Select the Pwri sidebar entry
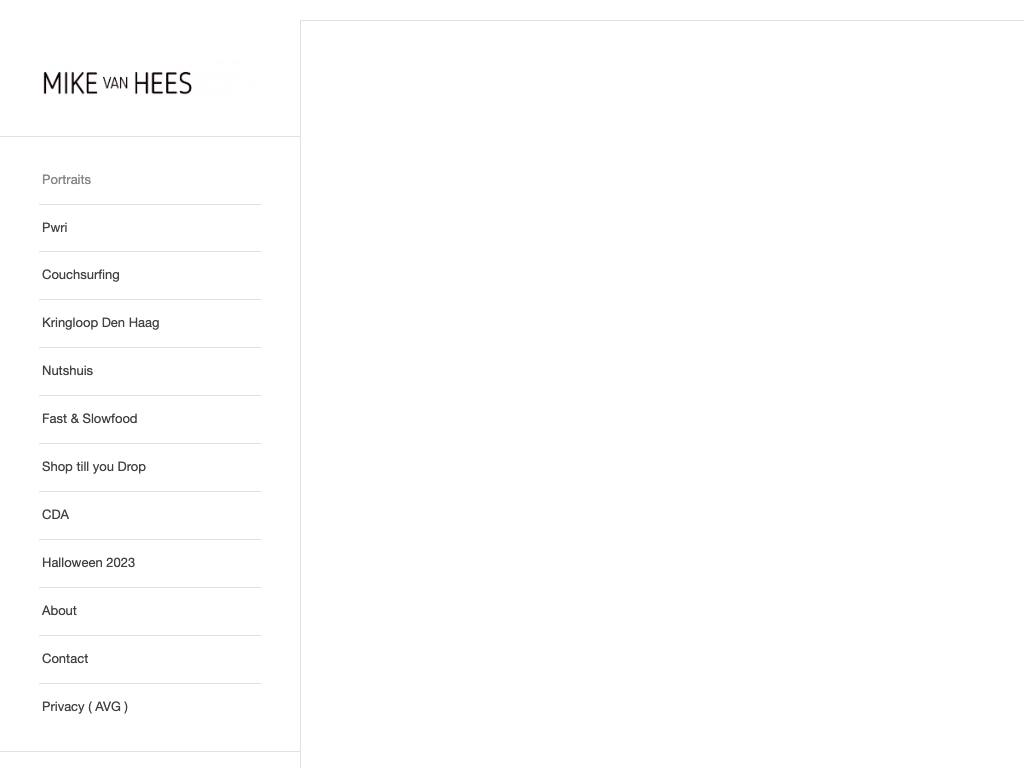The image size is (1024, 768). point(55,228)
